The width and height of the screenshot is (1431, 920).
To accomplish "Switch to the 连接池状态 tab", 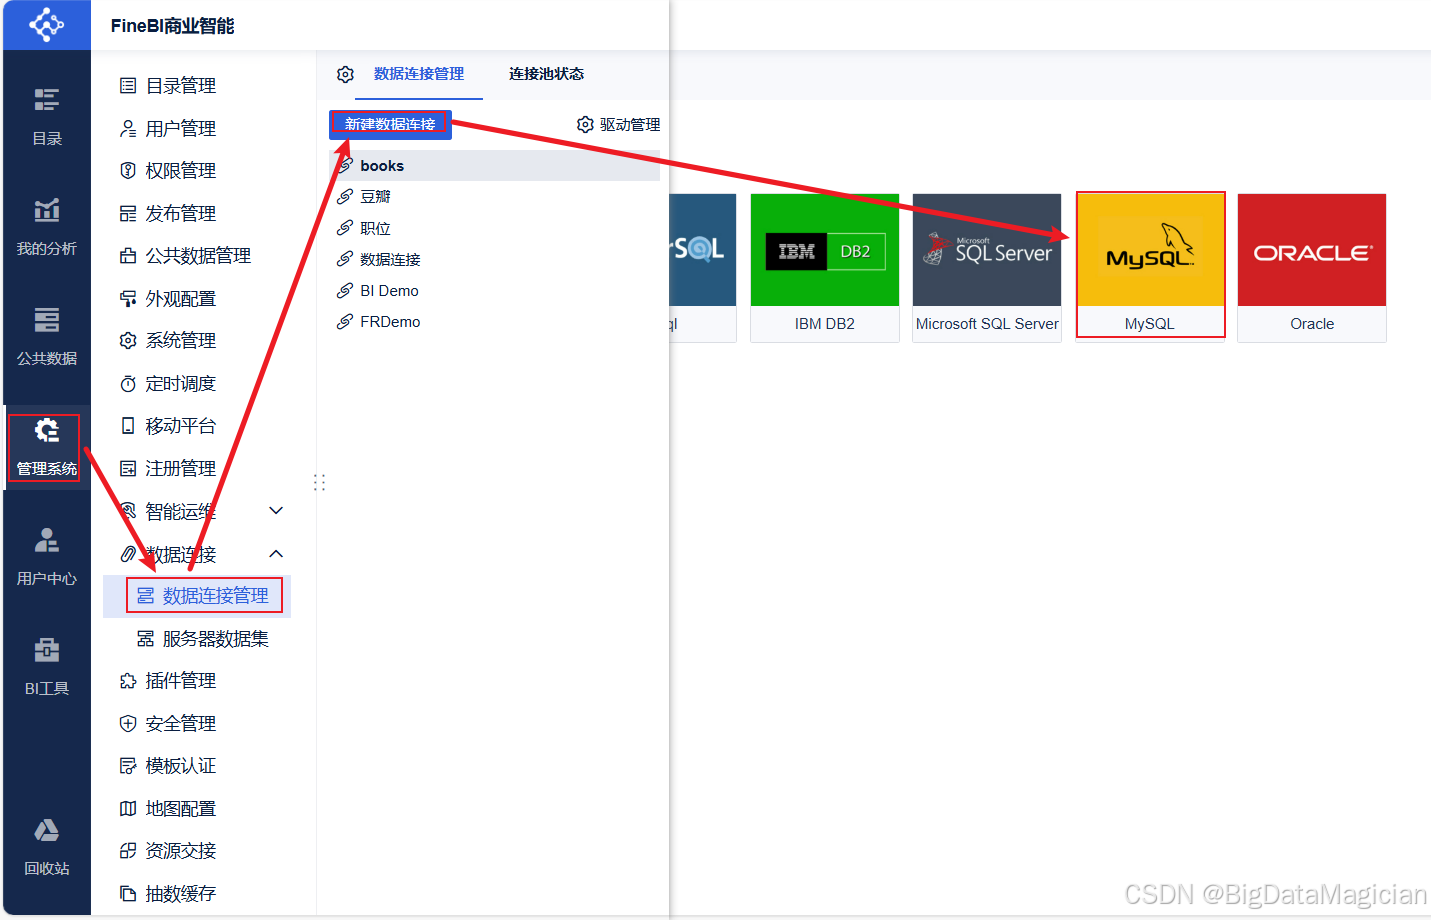I will point(546,74).
